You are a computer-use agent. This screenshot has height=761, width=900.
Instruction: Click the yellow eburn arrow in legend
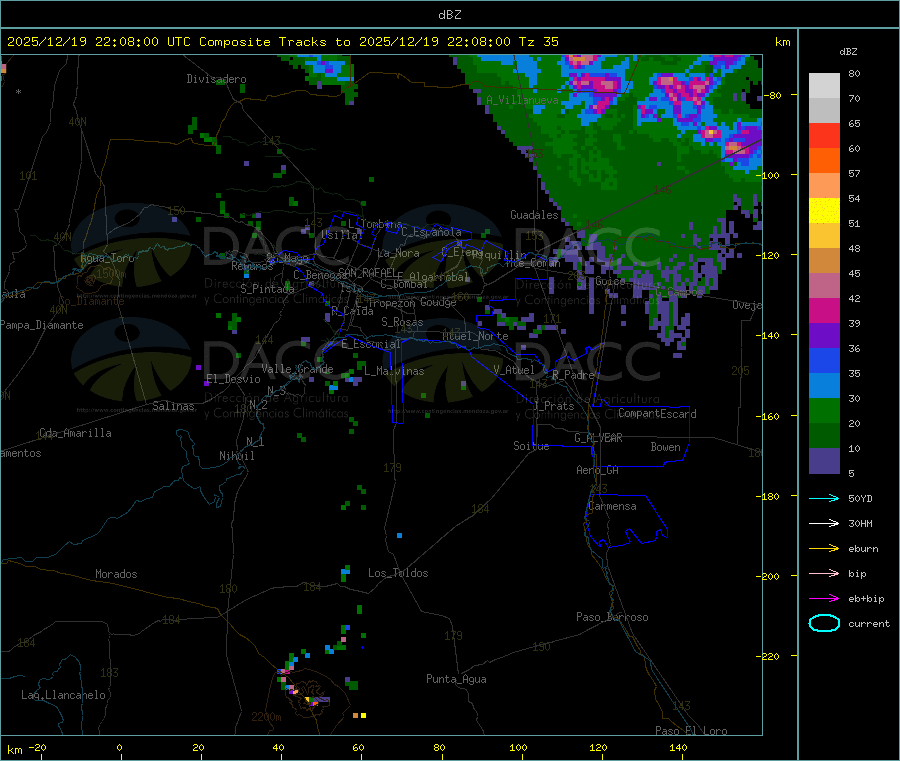pyautogui.click(x=824, y=548)
